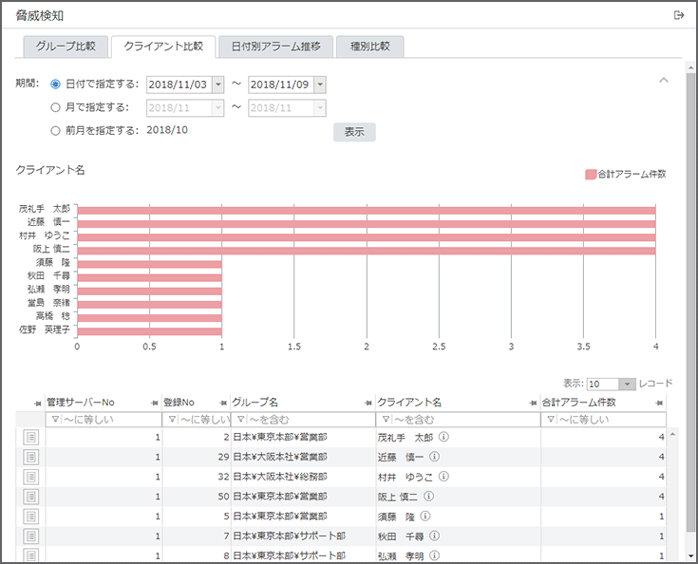Open detail icon for 村井 ゆうこ row
698x564 pixels.
pyautogui.click(x=31, y=477)
